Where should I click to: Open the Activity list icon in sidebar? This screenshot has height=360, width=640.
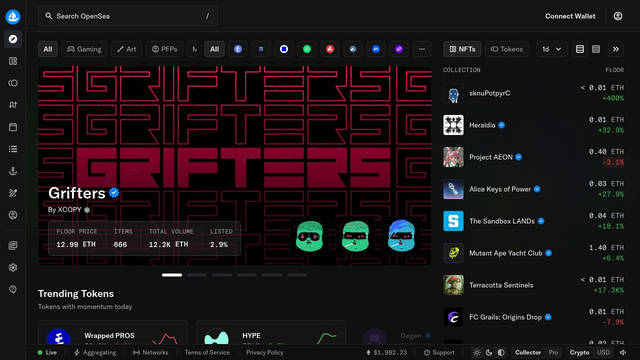point(13,149)
